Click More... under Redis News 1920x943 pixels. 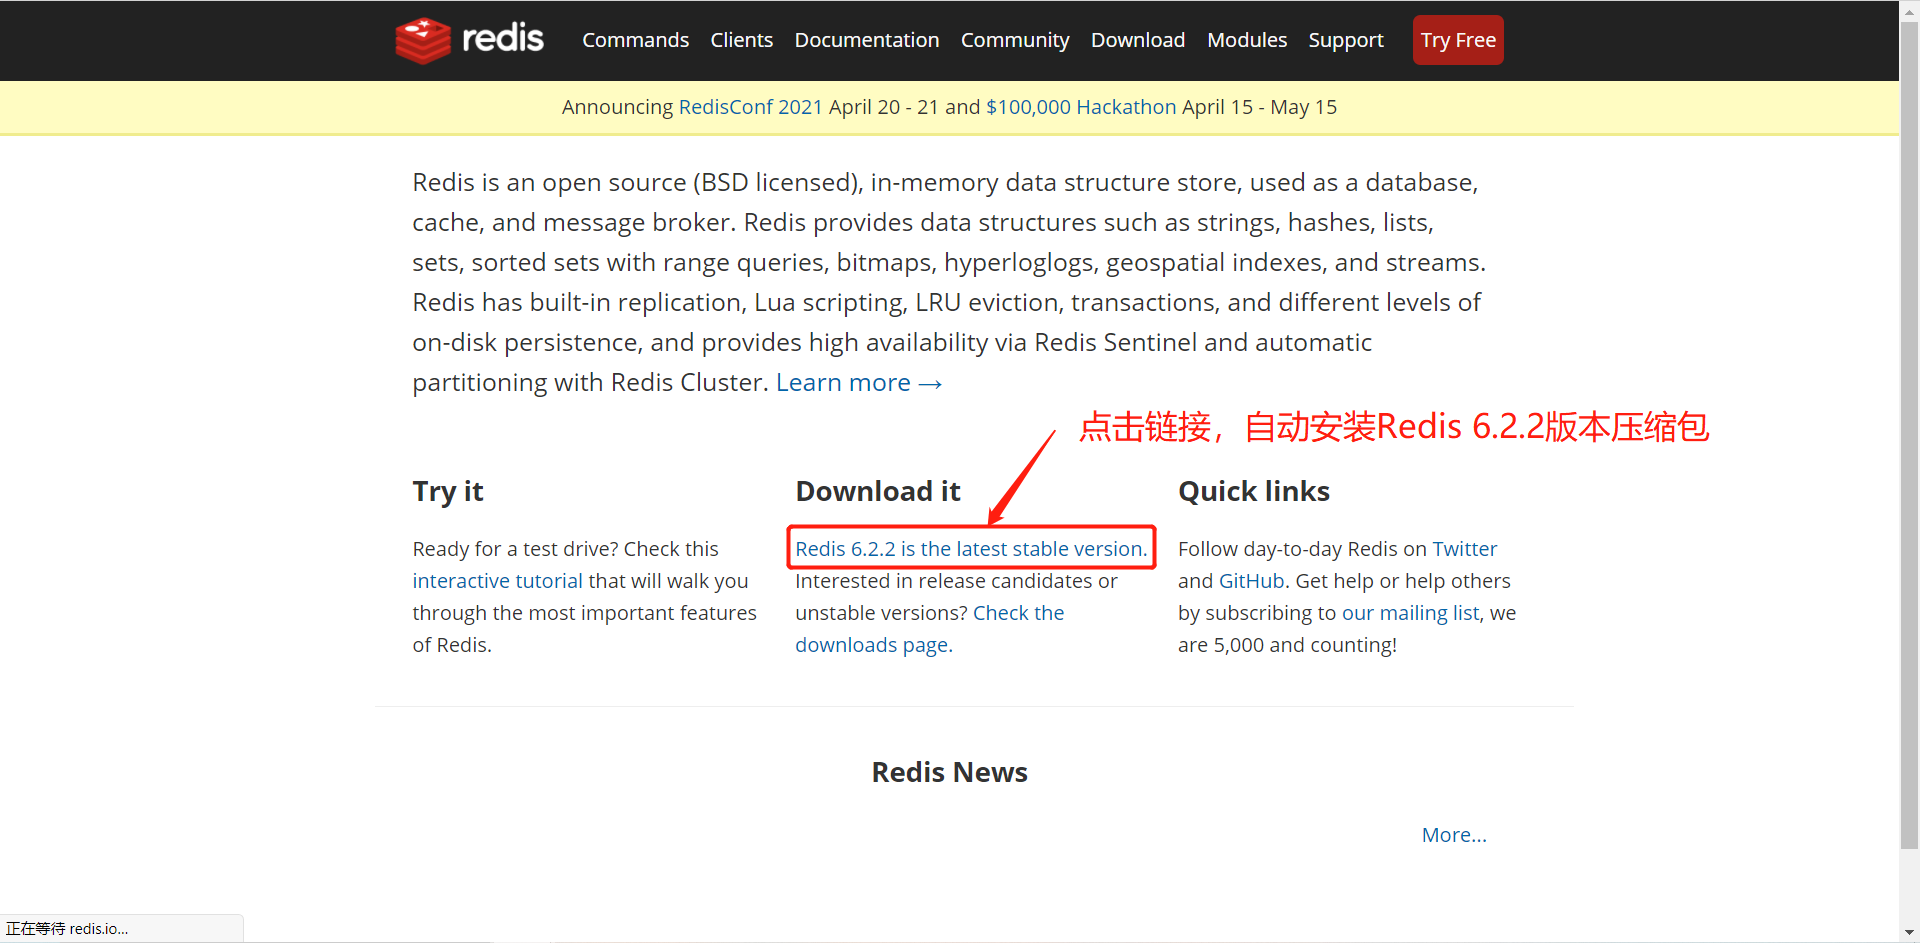coord(1453,834)
